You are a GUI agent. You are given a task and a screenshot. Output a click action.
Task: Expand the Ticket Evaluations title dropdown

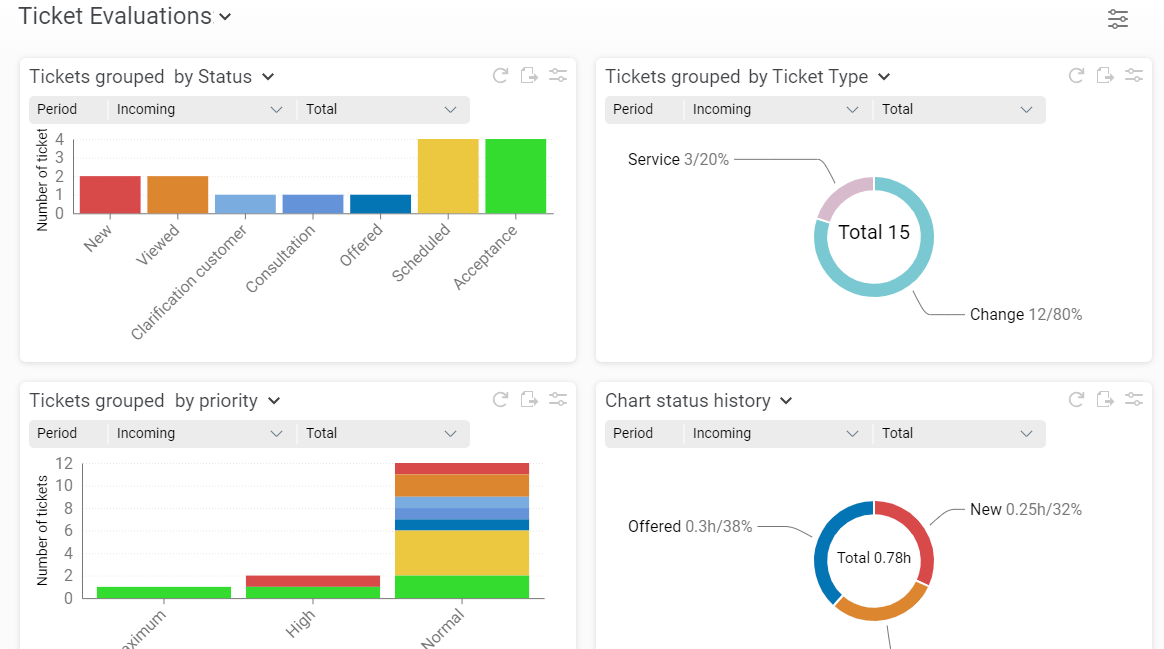[225, 17]
